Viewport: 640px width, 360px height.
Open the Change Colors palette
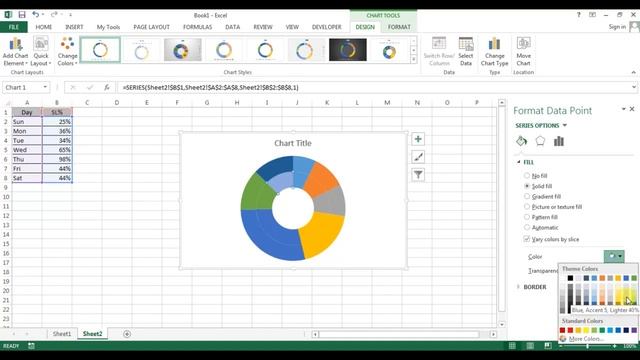[67, 51]
